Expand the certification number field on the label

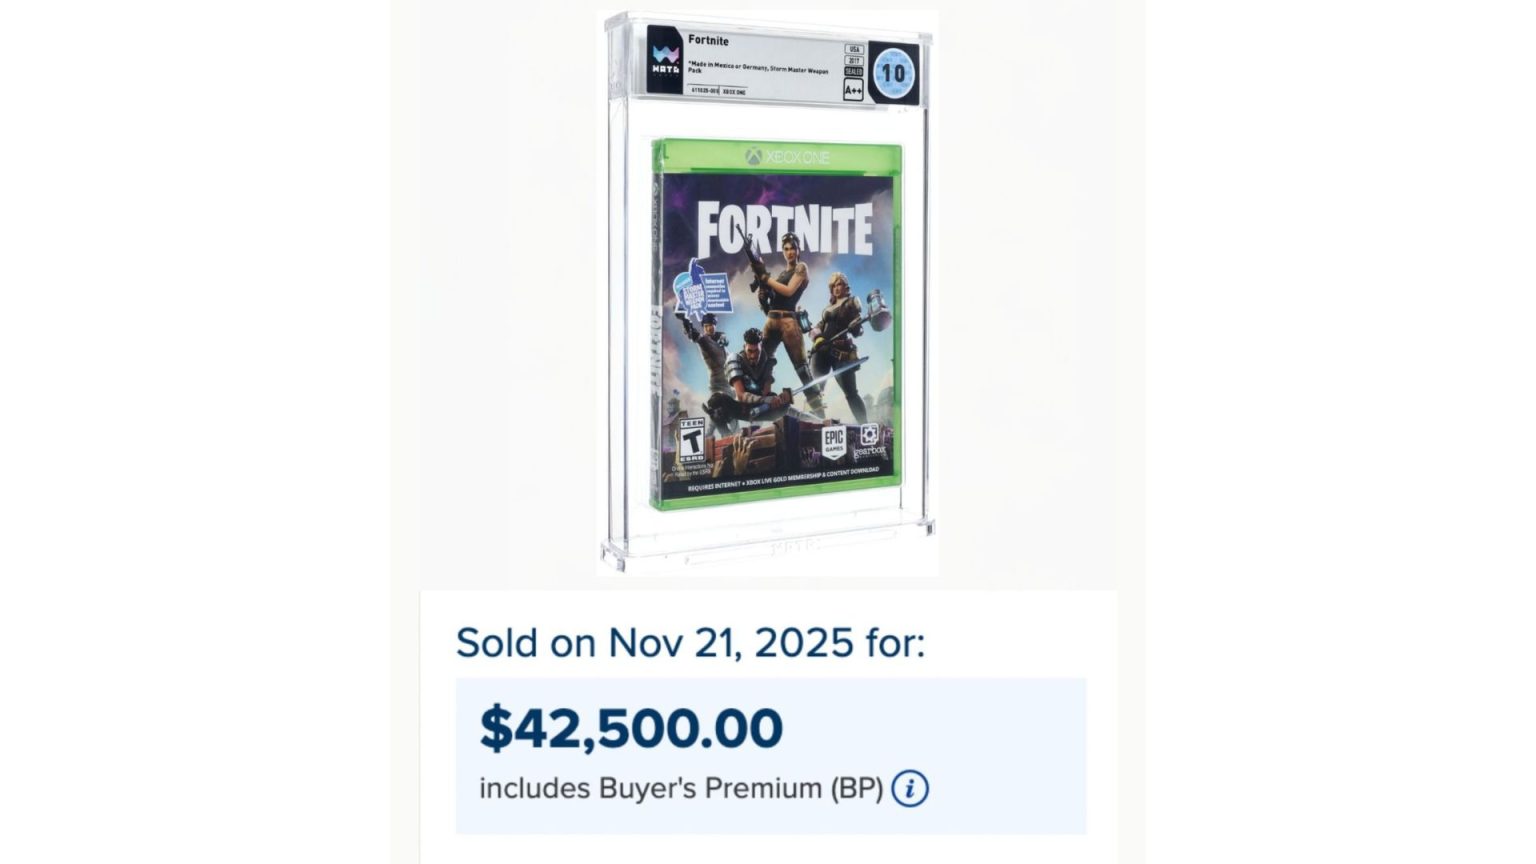(x=703, y=90)
